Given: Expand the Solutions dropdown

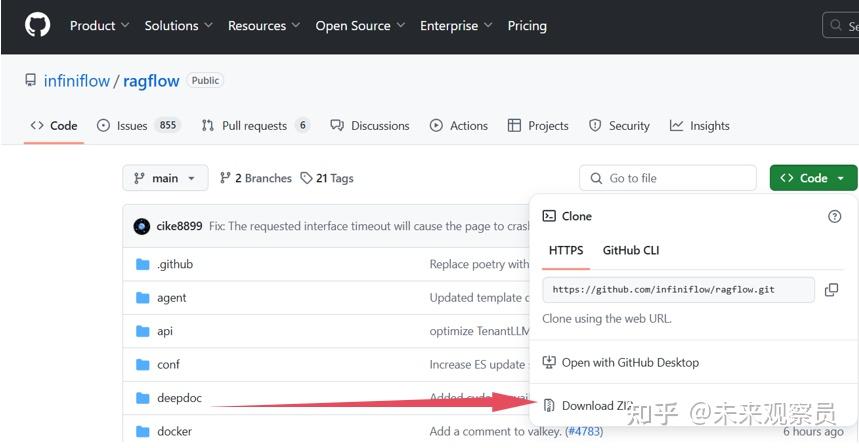Looking at the screenshot, I should 178,26.
